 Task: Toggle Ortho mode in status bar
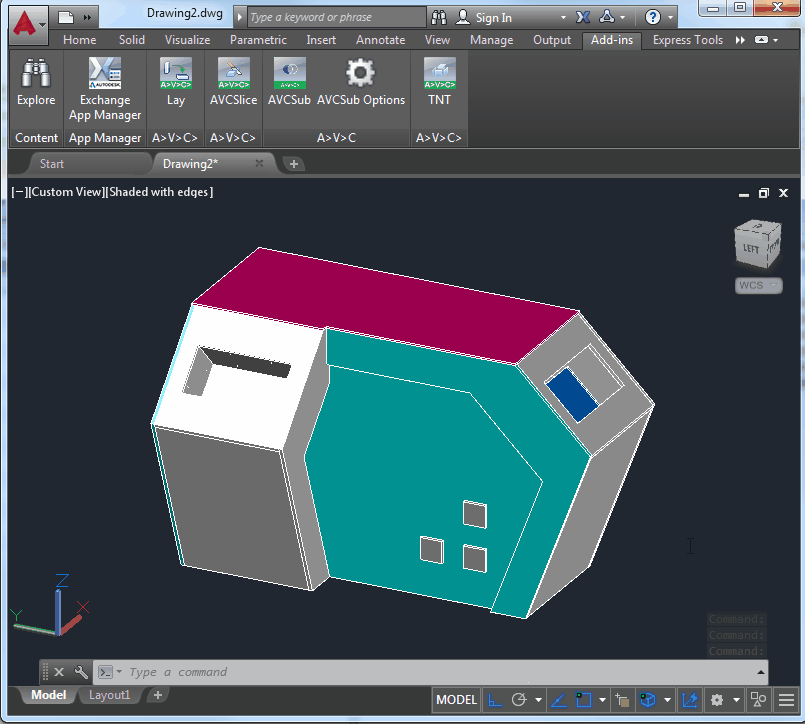coord(496,700)
